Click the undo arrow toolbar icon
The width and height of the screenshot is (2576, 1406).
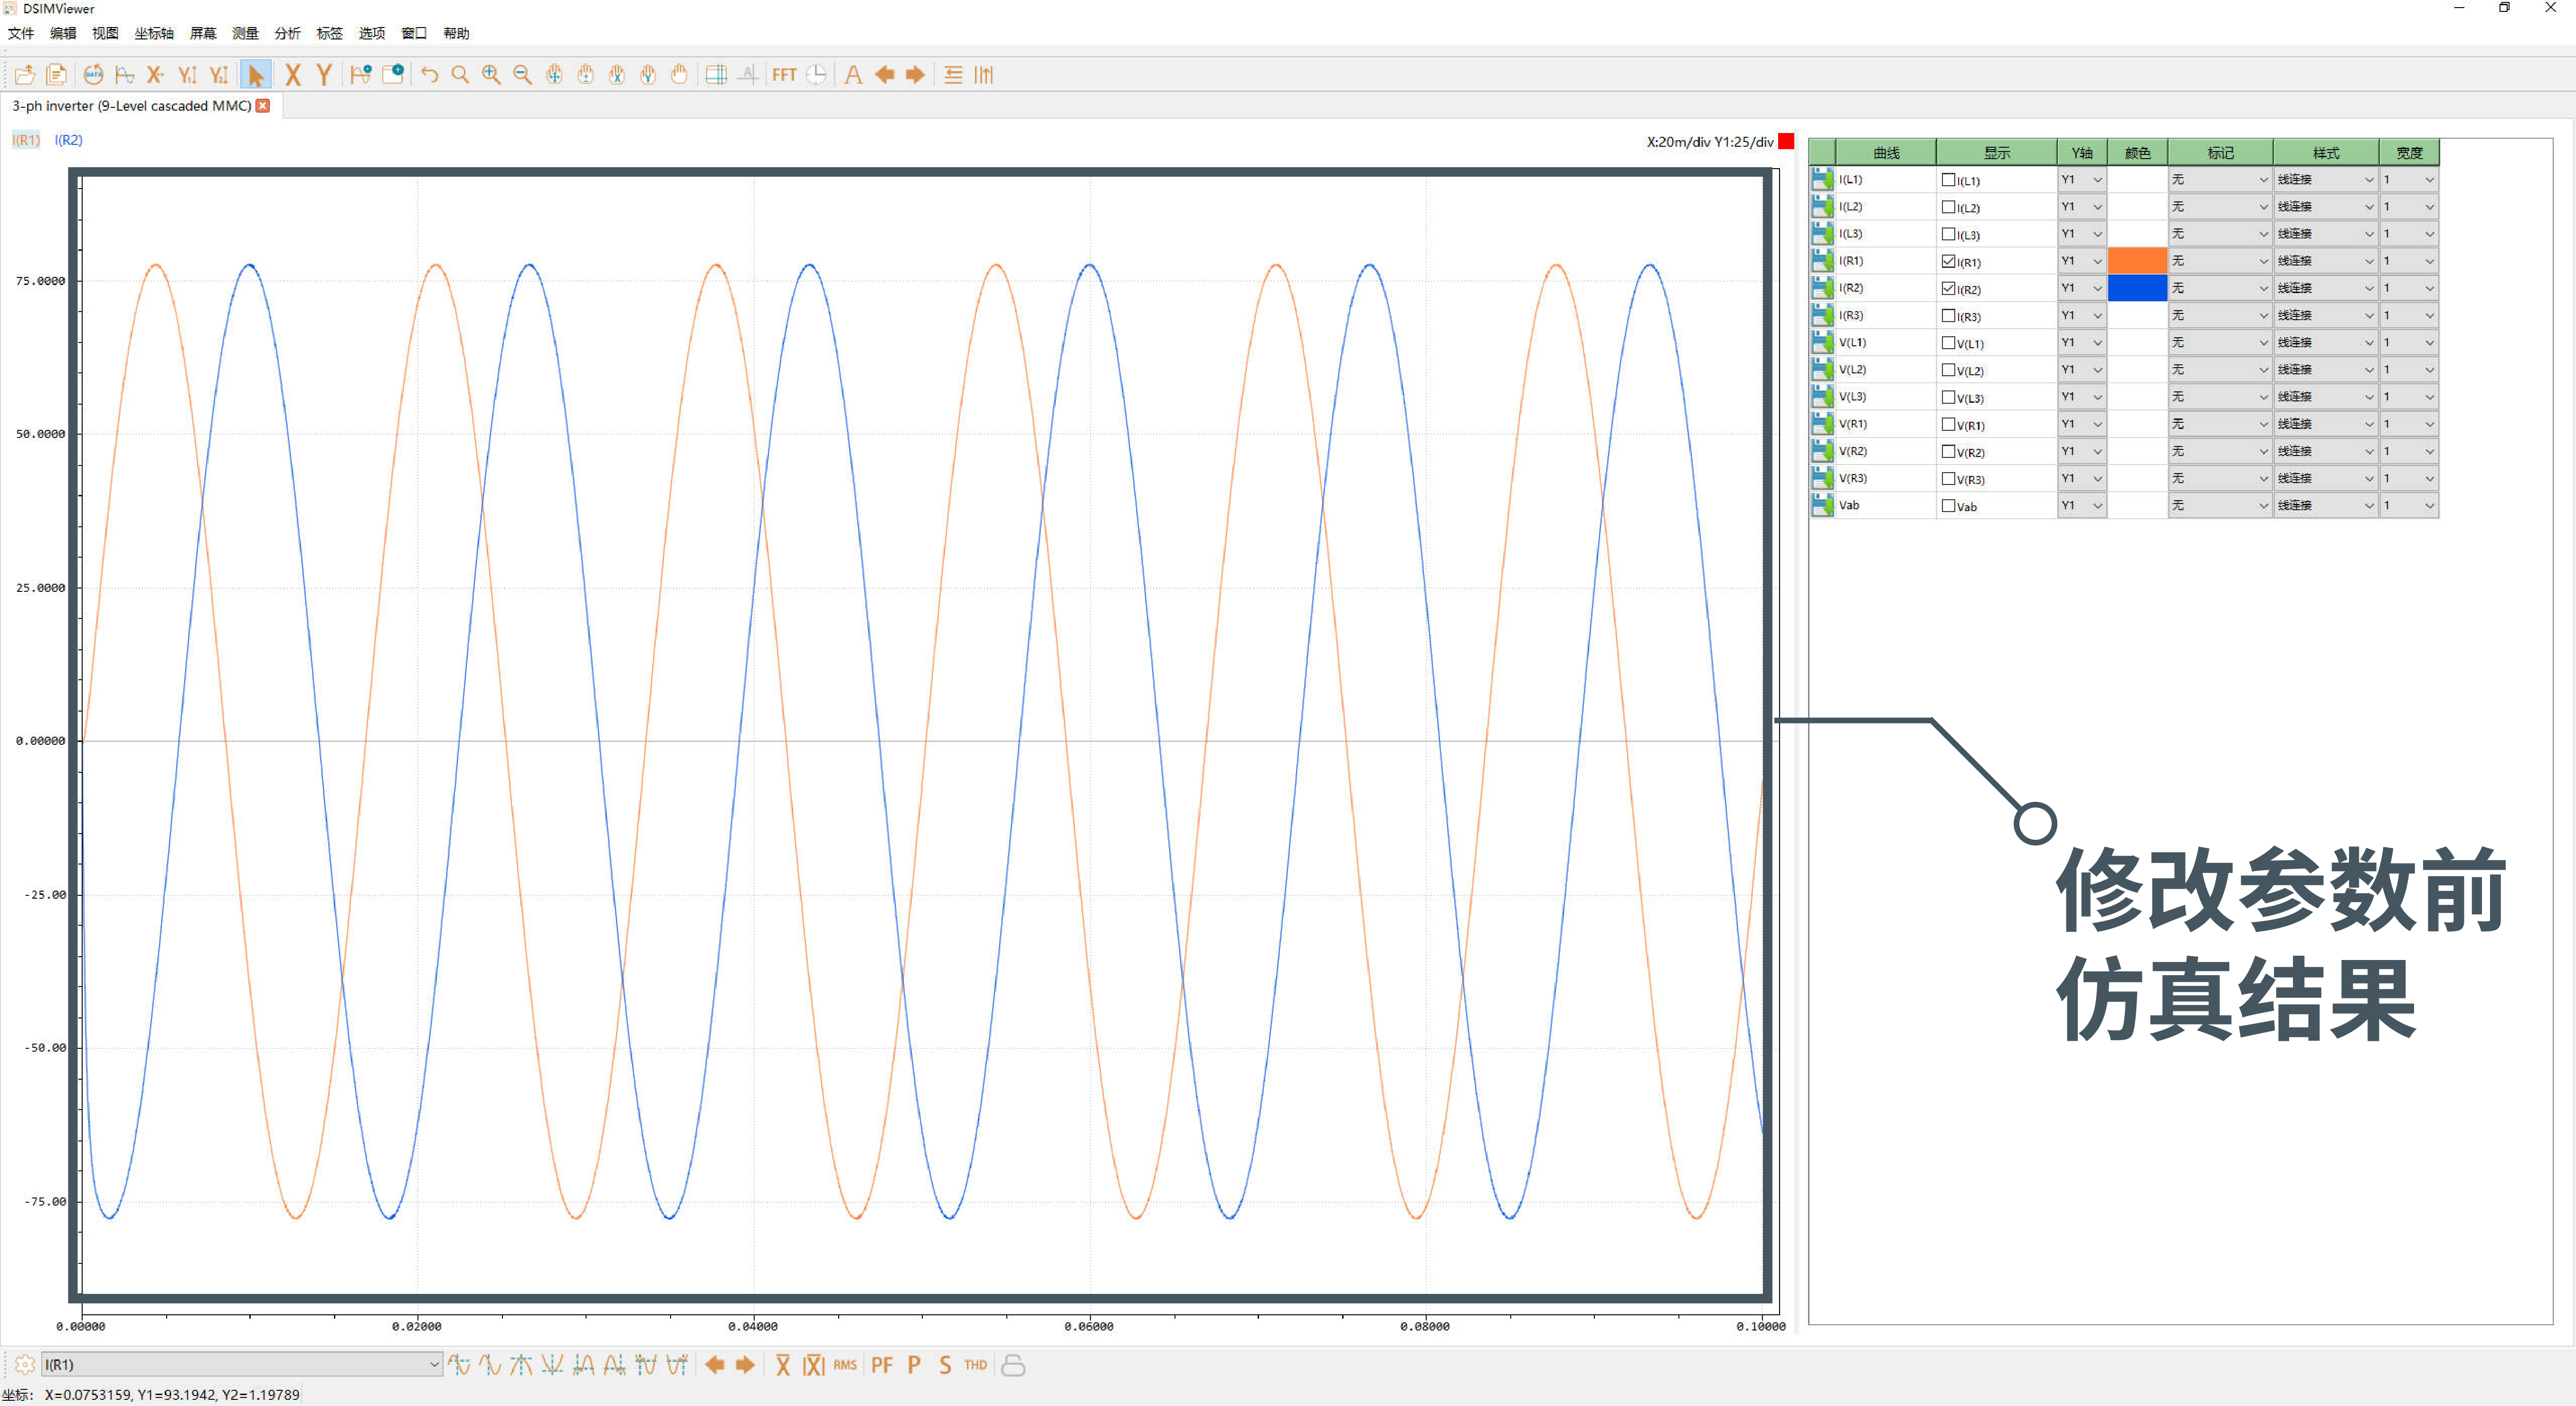pos(429,75)
